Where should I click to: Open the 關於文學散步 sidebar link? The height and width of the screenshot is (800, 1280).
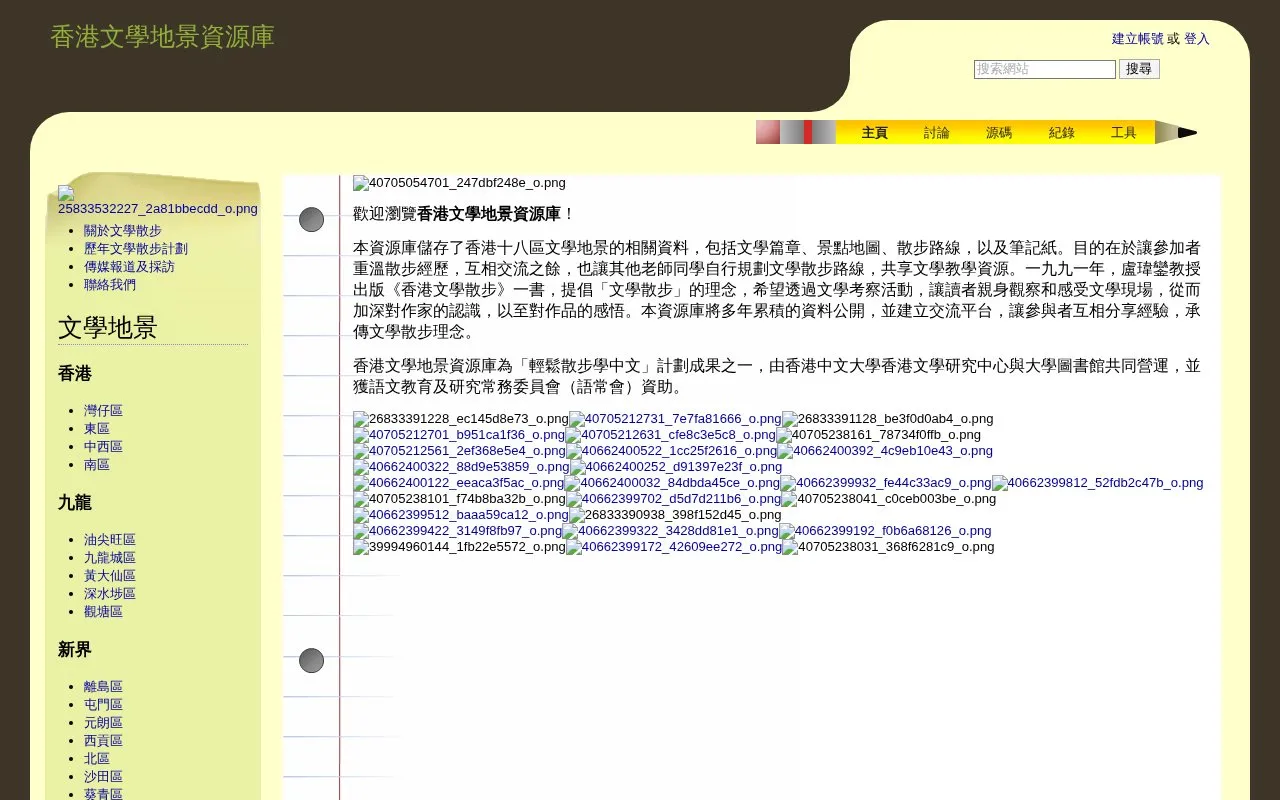[x=123, y=231]
